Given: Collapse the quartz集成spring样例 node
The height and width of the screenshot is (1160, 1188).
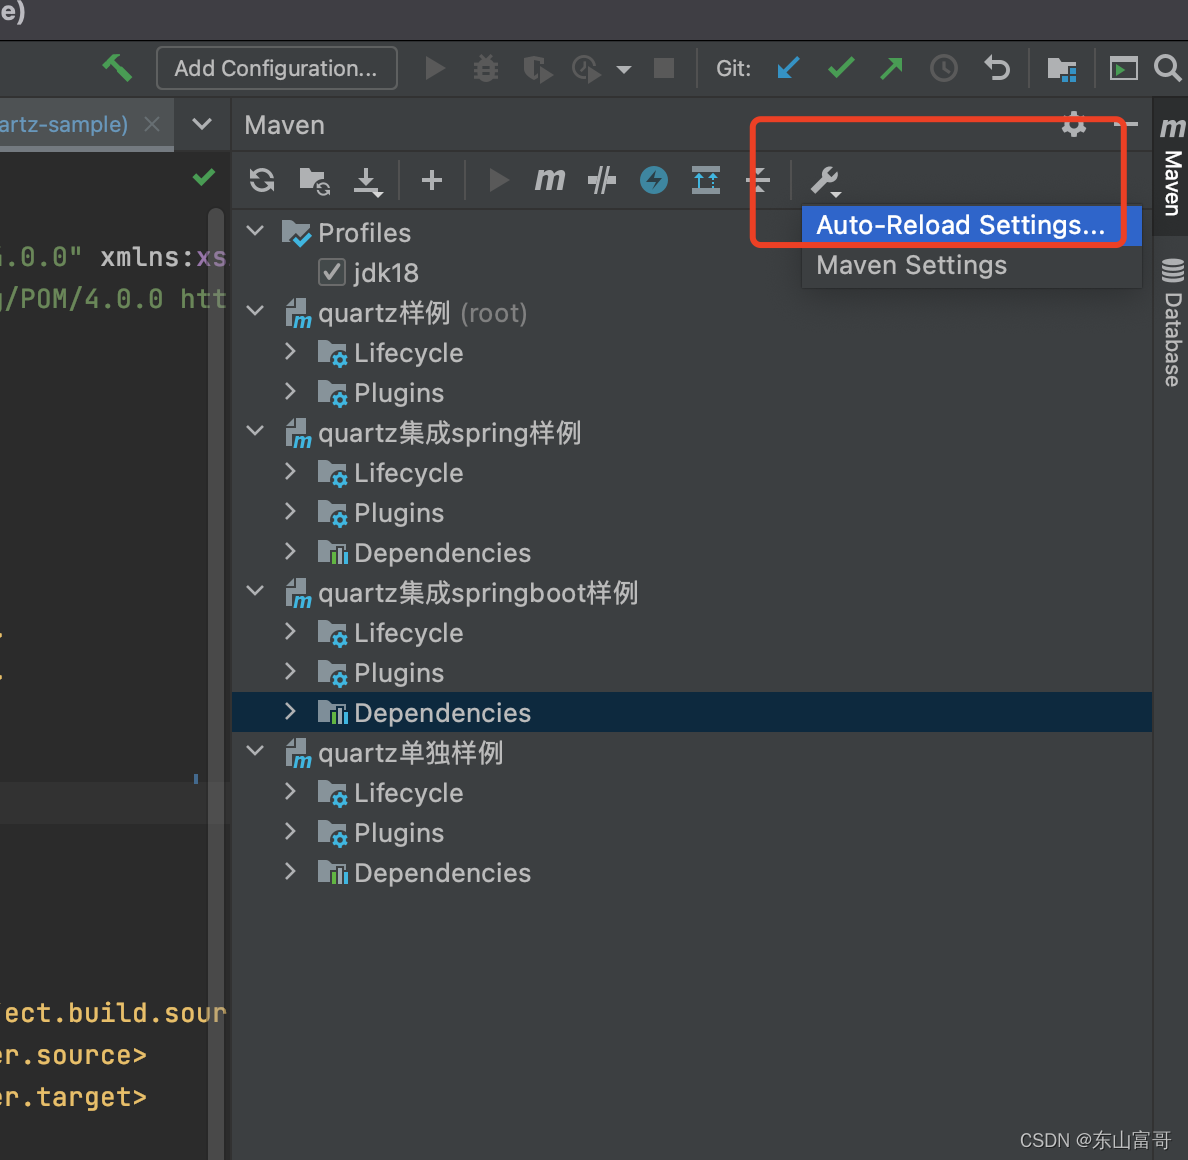Looking at the screenshot, I should point(255,430).
